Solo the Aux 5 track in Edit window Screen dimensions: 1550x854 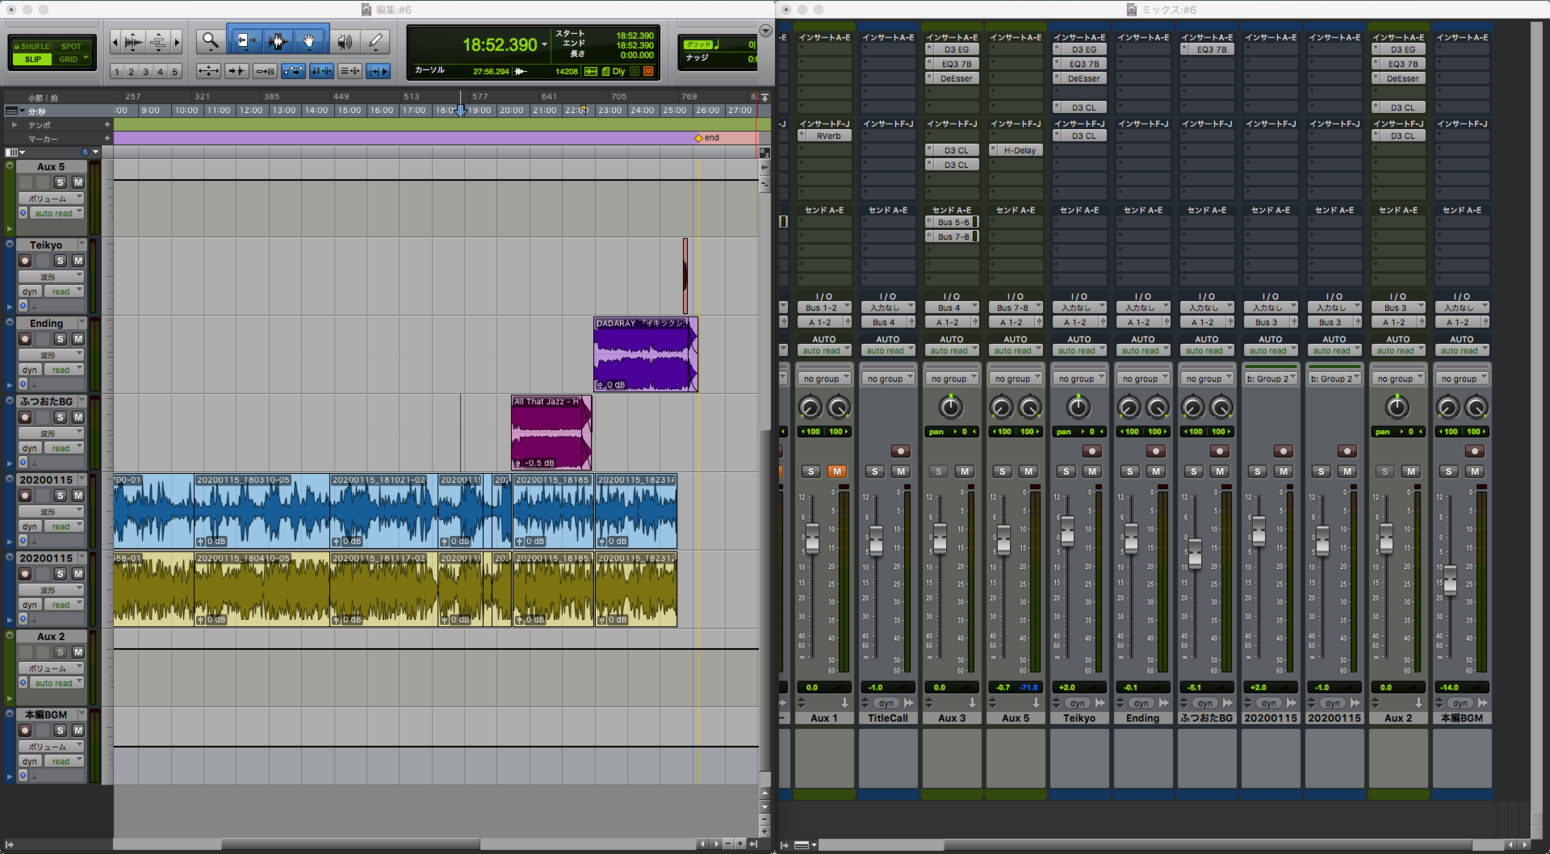click(x=60, y=183)
